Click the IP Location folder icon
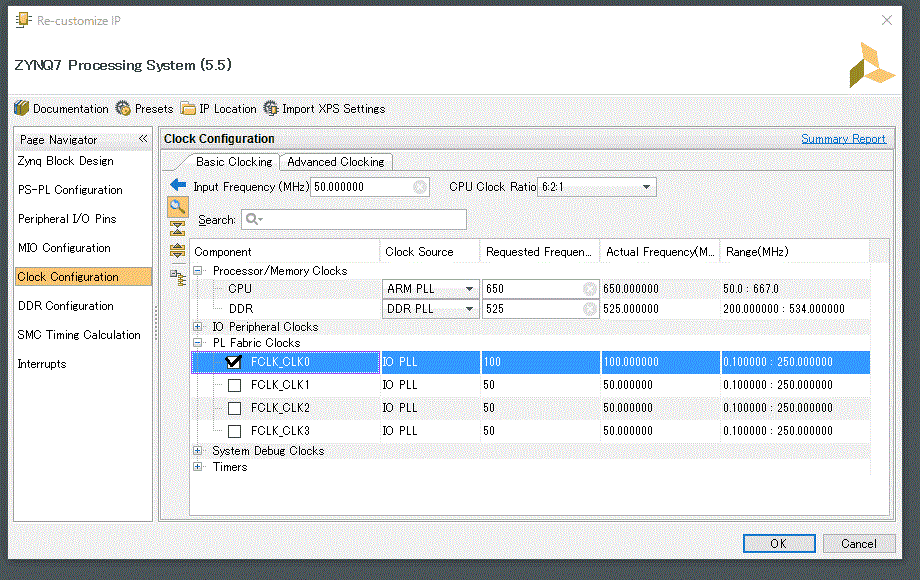The image size is (920, 580). tap(188, 108)
